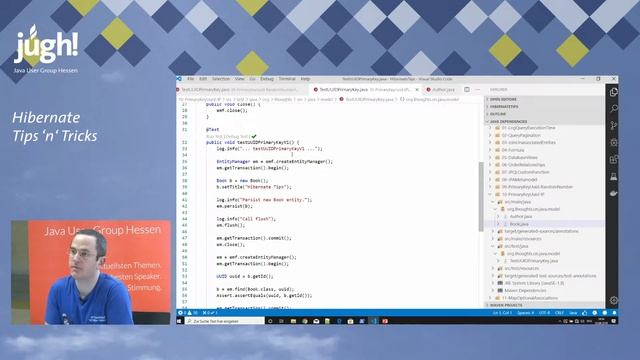Expand the Maven Projects section
This screenshot has height=360, width=640.
tap(544, 305)
